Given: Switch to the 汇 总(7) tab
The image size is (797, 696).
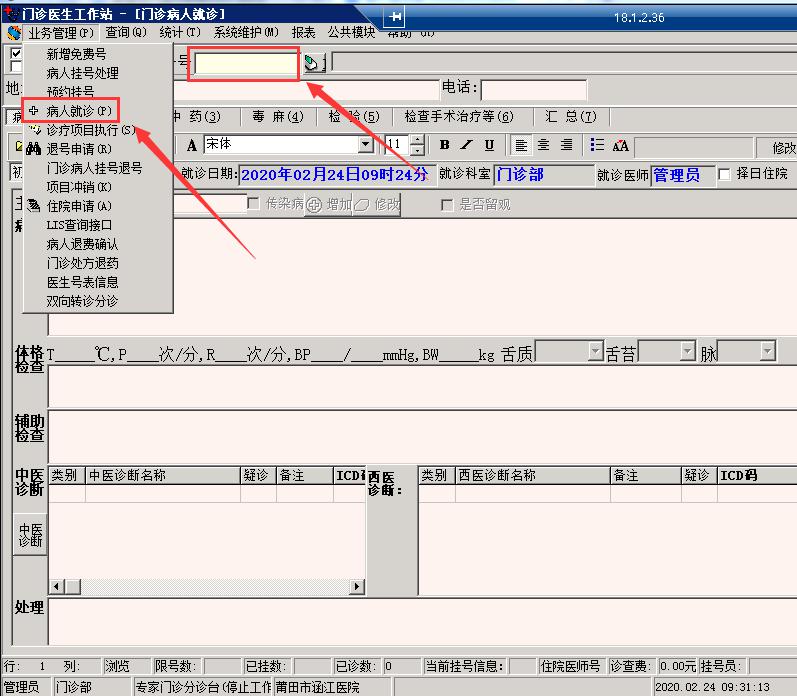Looking at the screenshot, I should click(x=571, y=116).
